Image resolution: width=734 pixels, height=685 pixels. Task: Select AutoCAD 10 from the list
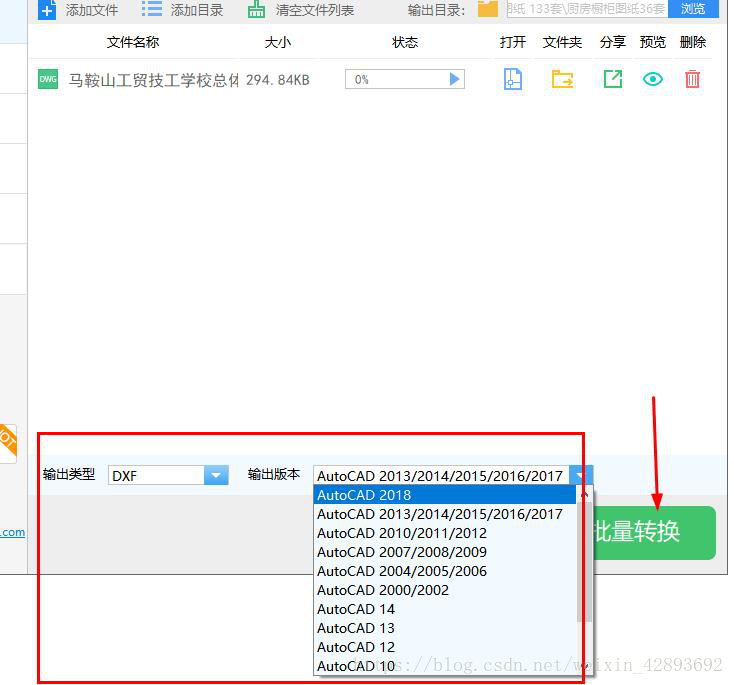tap(444, 666)
